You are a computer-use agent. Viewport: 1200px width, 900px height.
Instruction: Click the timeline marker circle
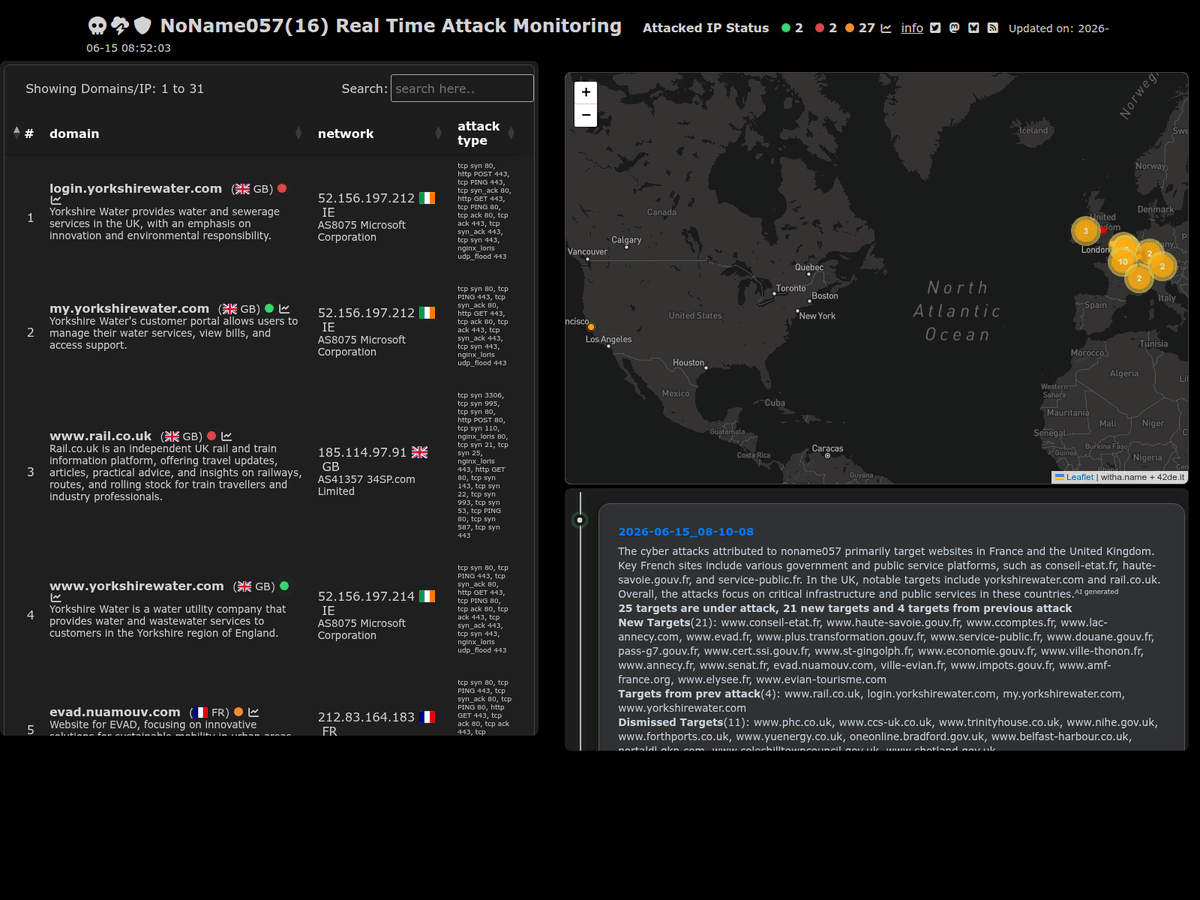579,520
